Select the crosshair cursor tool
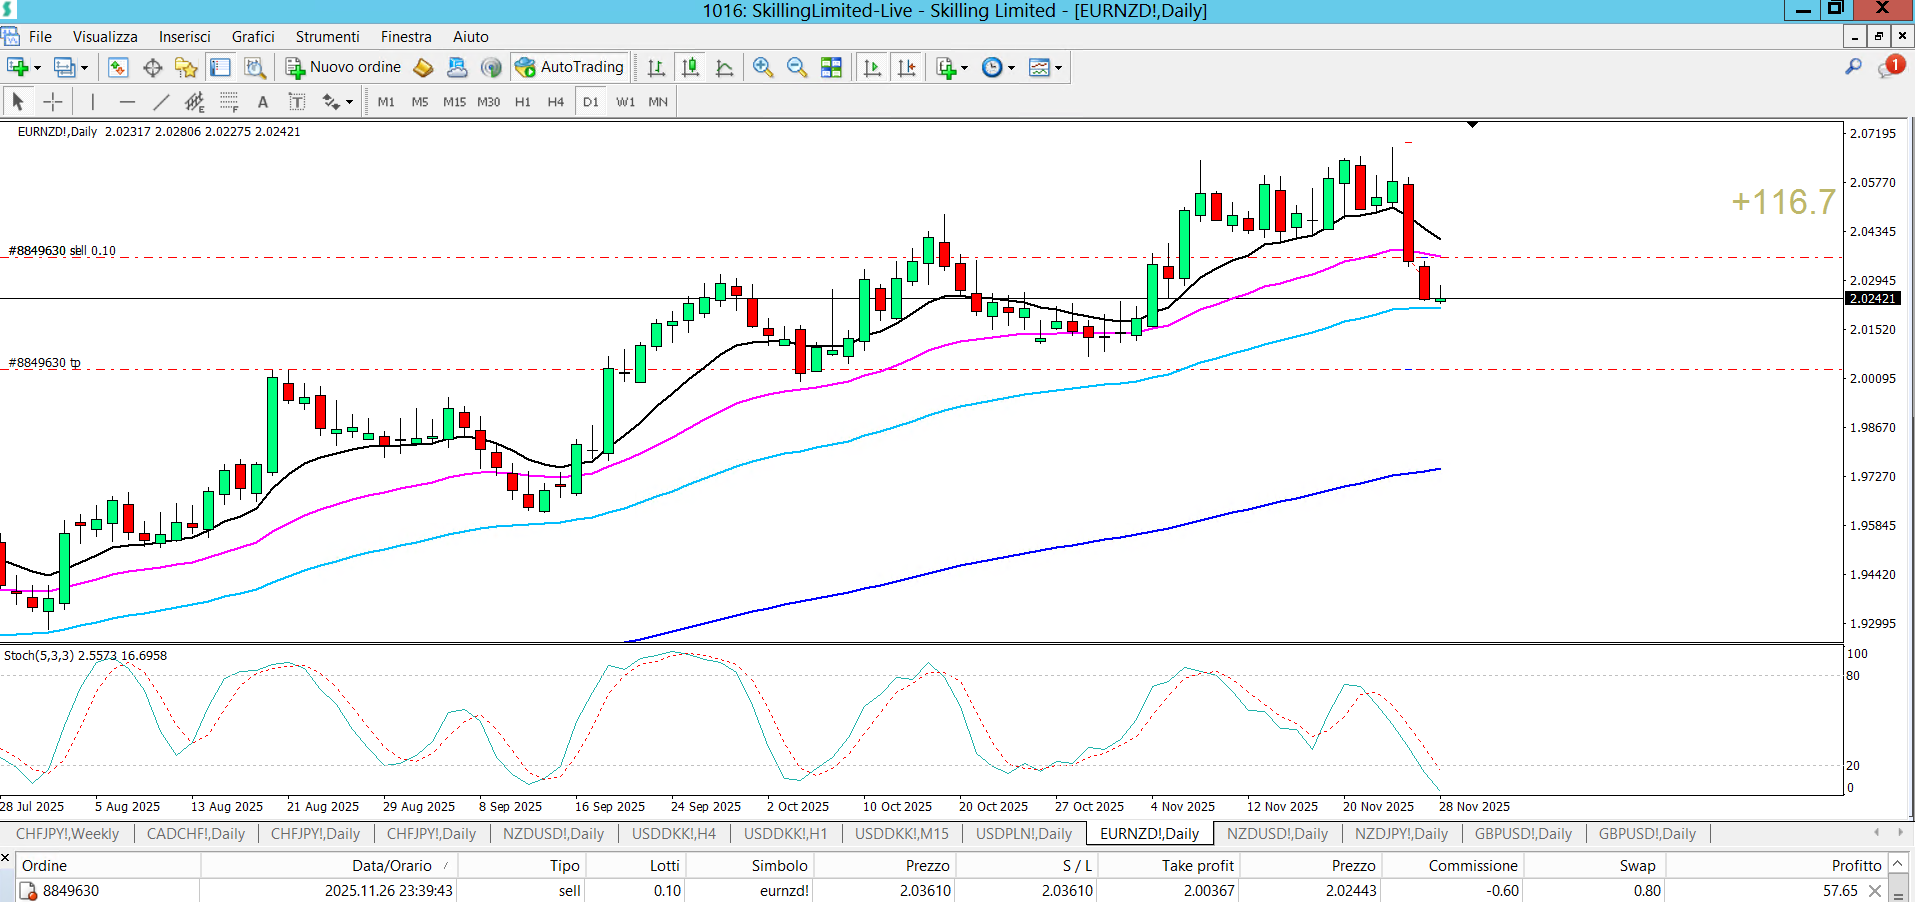Viewport: 1915px width, 902px height. point(53,102)
